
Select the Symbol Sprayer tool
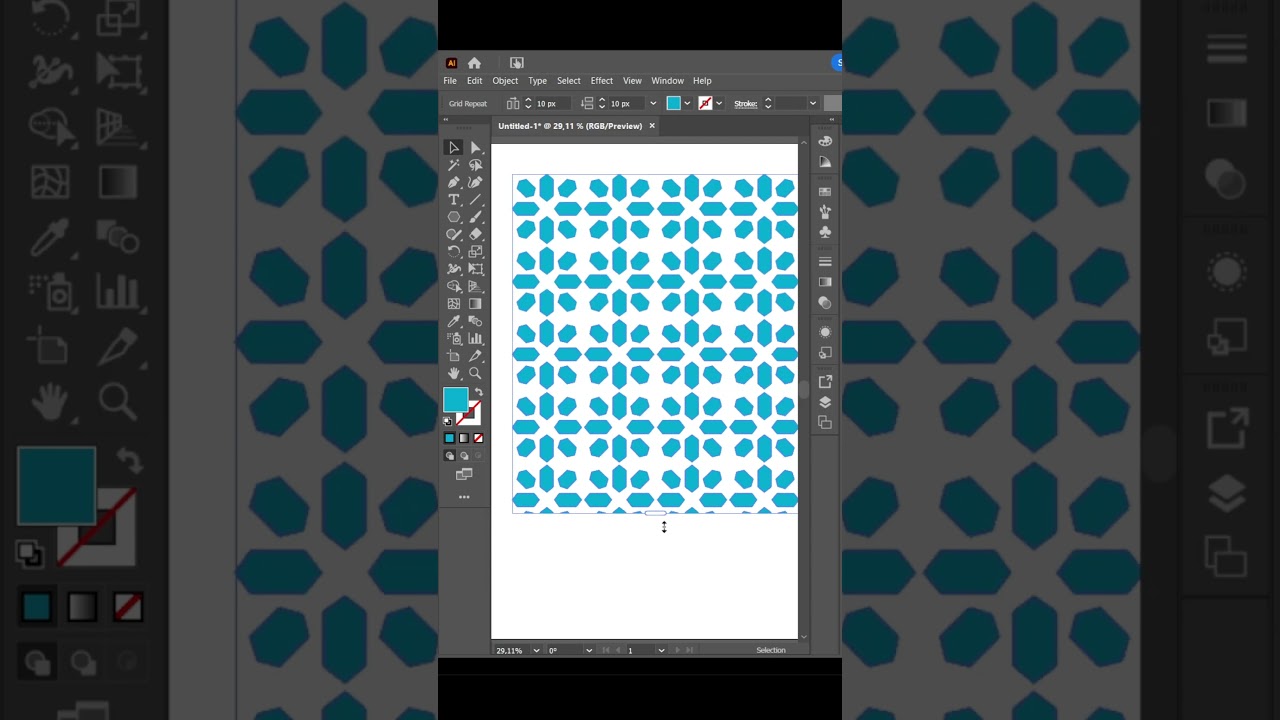(x=454, y=338)
